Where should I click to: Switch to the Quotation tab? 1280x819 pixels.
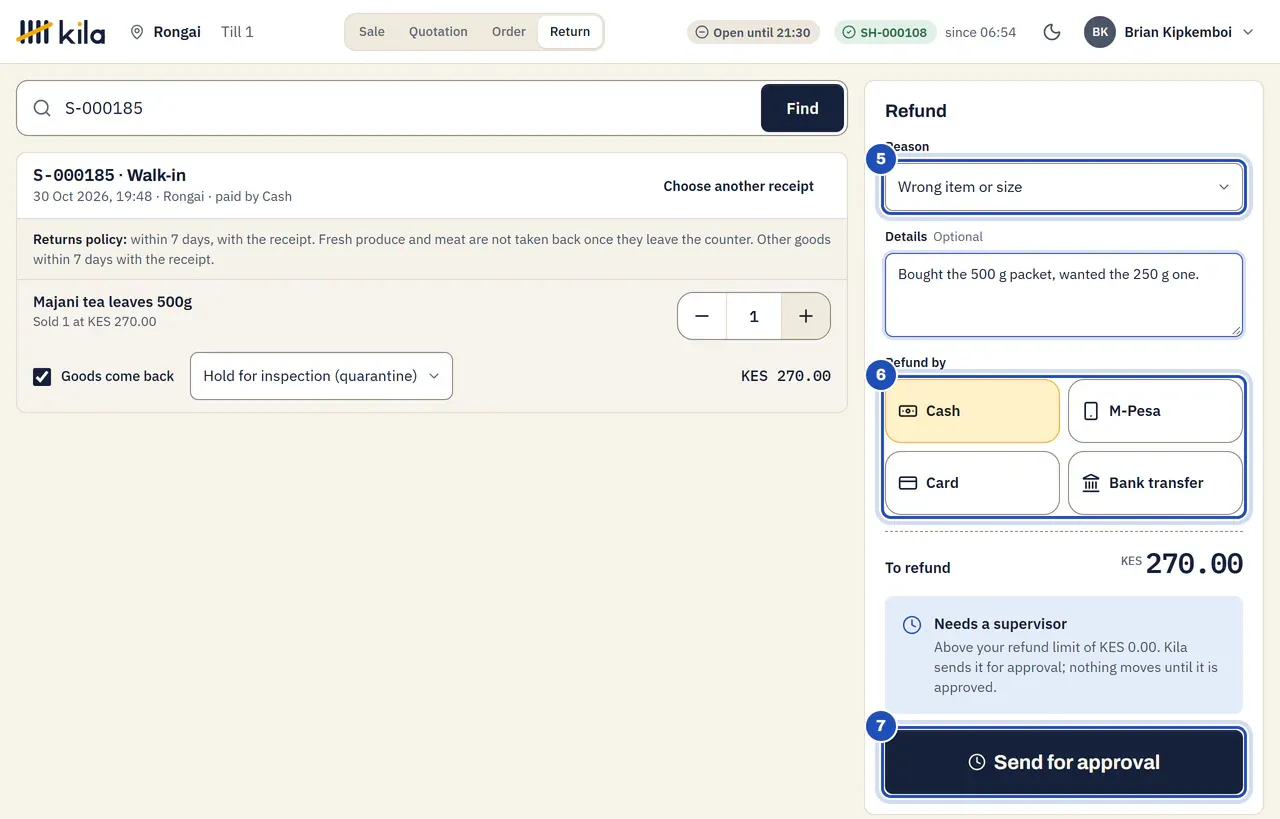click(438, 32)
